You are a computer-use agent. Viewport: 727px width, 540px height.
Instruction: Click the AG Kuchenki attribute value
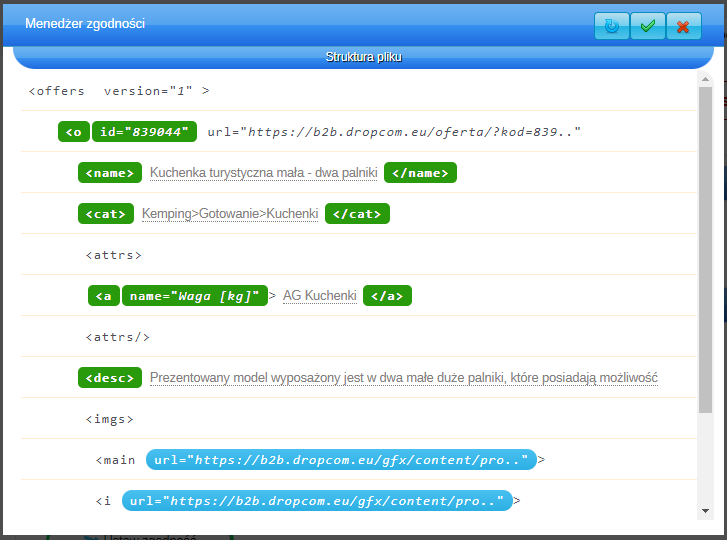319,296
